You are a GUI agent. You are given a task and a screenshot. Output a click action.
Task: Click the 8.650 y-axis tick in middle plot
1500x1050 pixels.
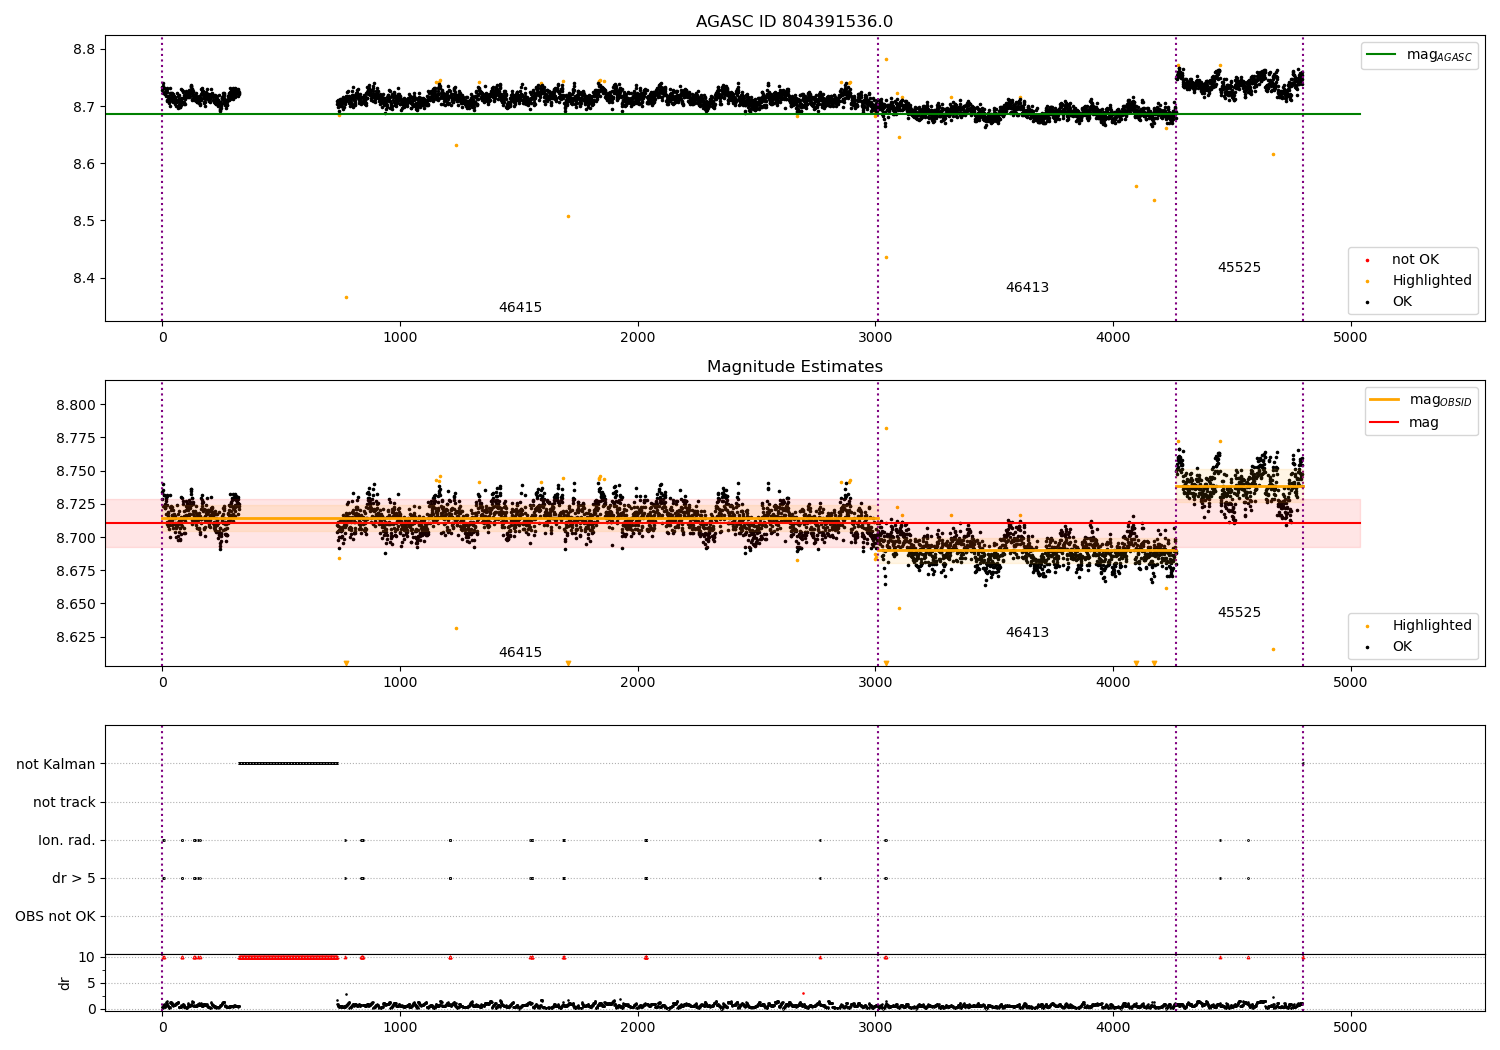pyautogui.click(x=76, y=604)
